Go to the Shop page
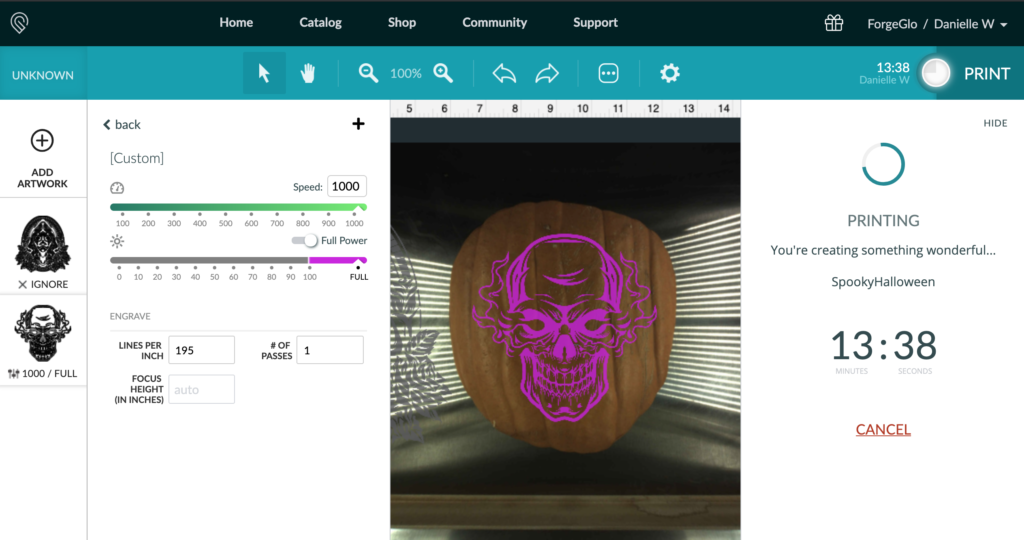The height and width of the screenshot is (540, 1024). [402, 22]
